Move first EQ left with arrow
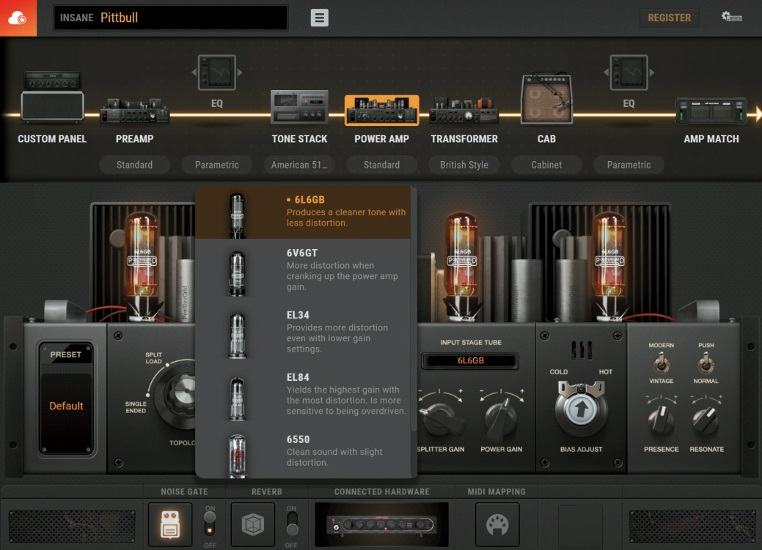This screenshot has width=762, height=550. (x=194, y=72)
